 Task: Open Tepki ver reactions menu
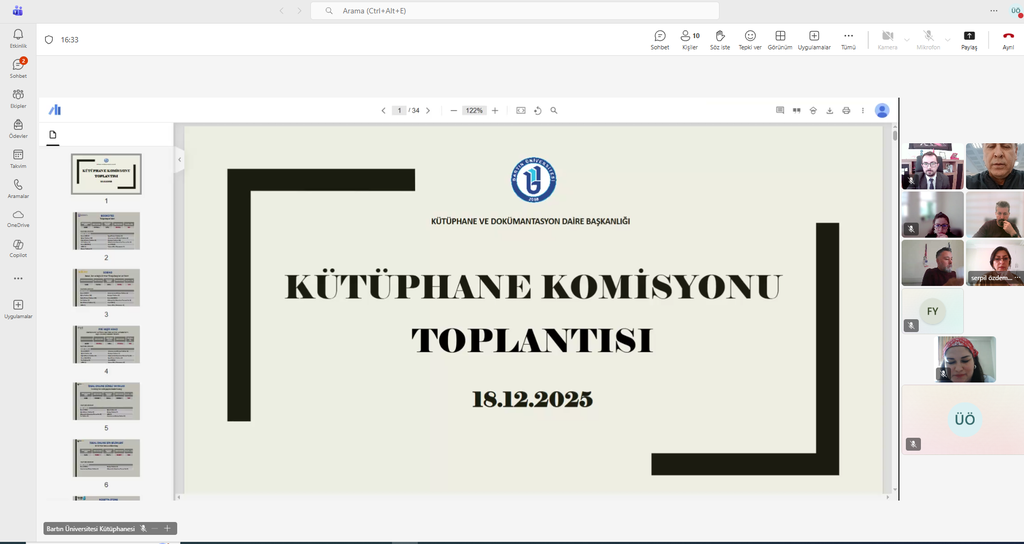click(750, 39)
